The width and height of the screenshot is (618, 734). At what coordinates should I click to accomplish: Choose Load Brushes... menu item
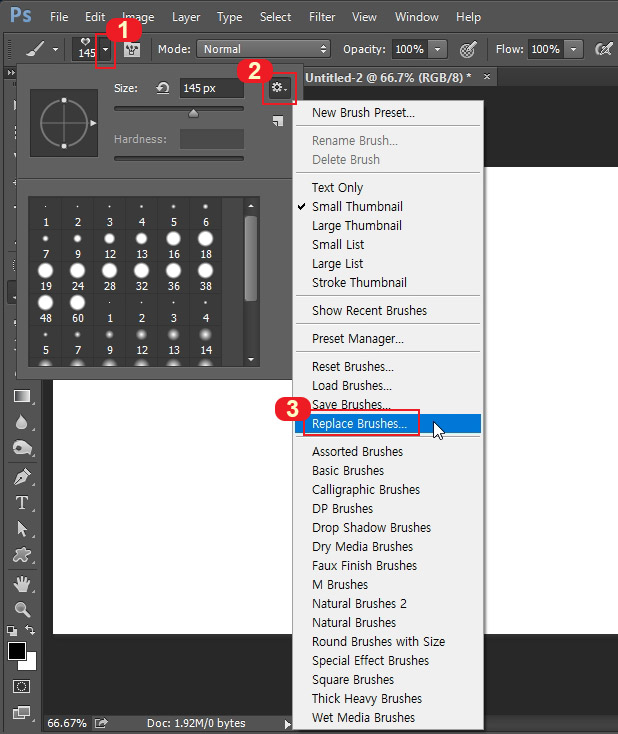click(388, 385)
